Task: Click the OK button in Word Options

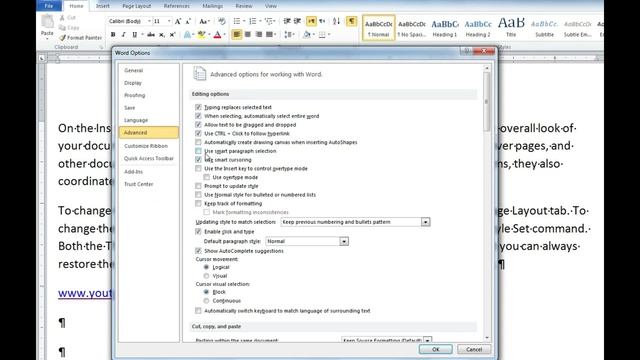Action: click(x=436, y=349)
